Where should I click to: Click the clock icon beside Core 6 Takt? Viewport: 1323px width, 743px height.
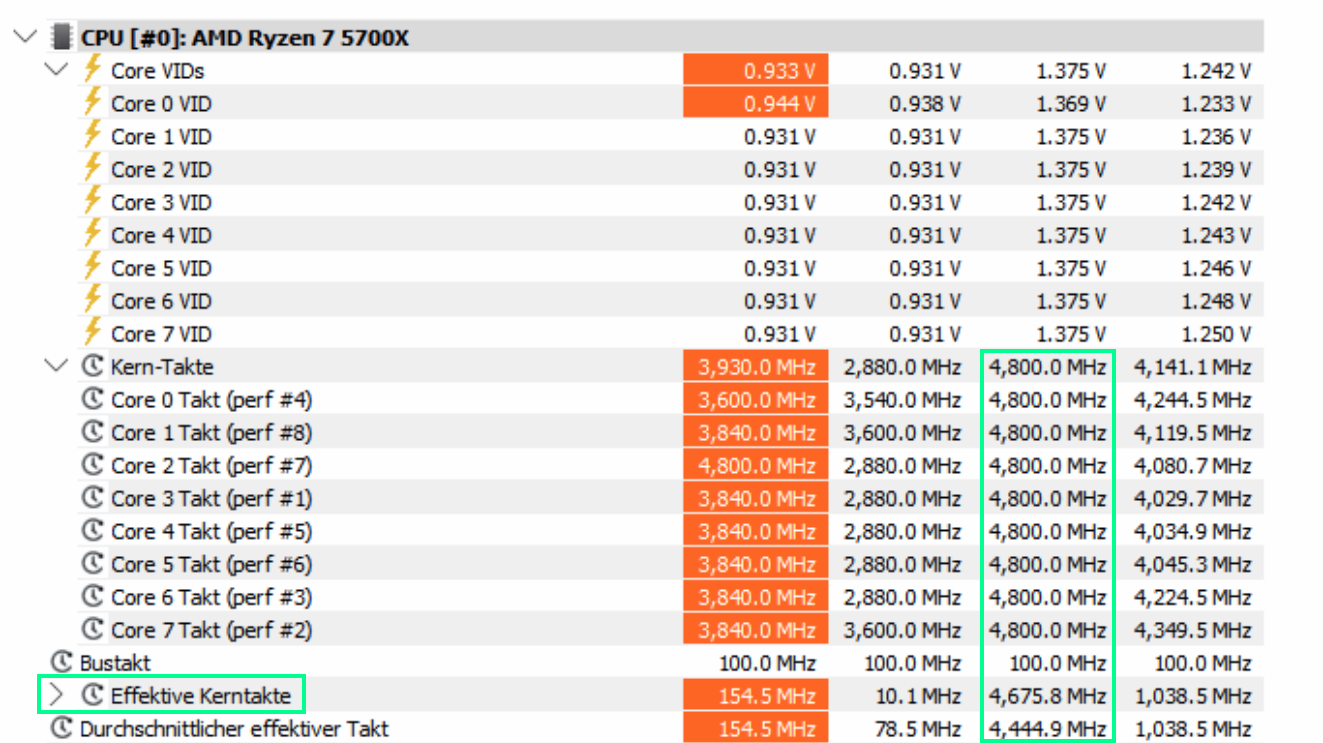[x=93, y=597]
